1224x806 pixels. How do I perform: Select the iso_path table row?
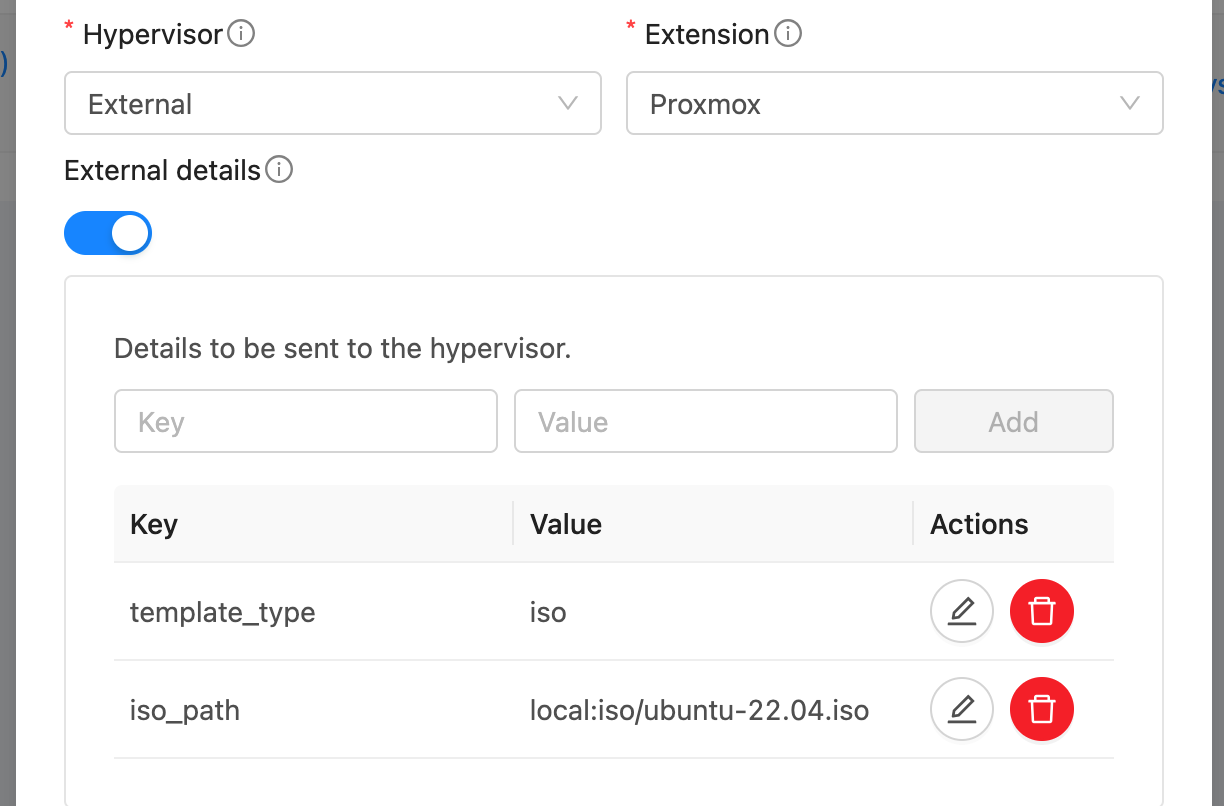pyautogui.click(x=400, y=709)
